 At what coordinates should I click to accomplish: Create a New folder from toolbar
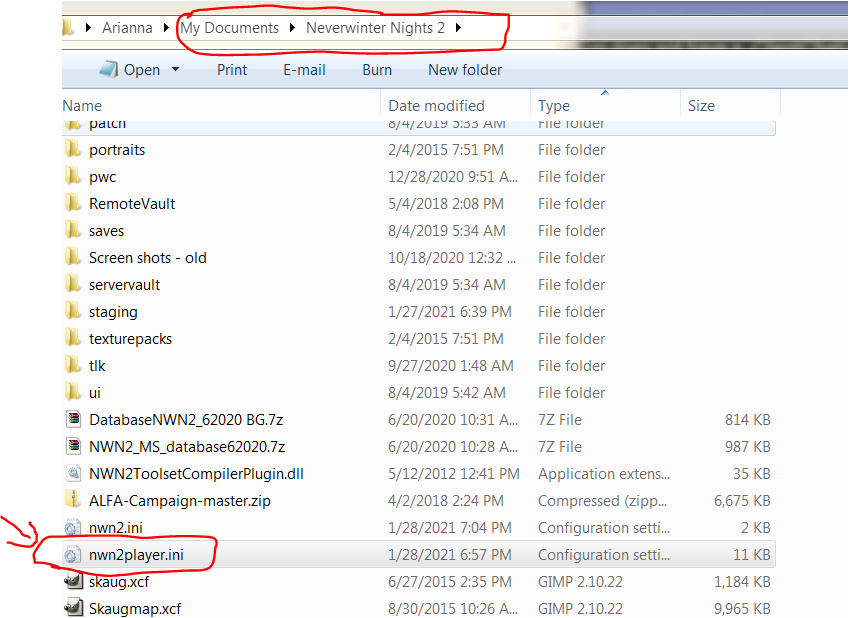click(465, 70)
